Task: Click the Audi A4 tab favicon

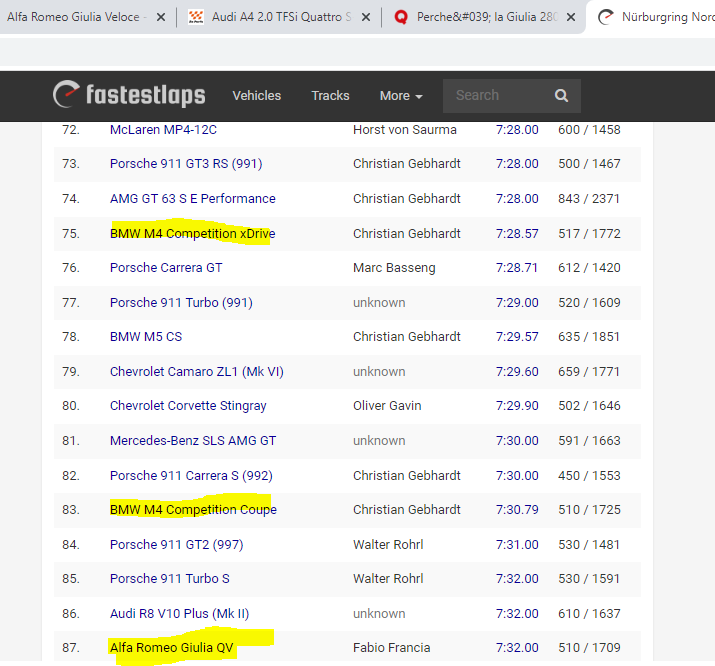Action: pyautogui.click(x=196, y=17)
